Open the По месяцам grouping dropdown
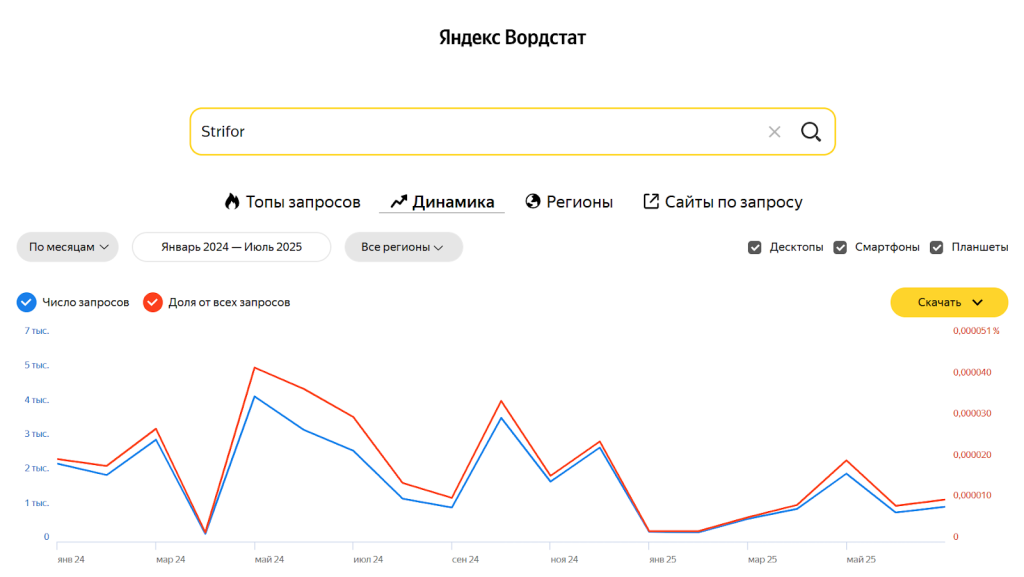The height and width of the screenshot is (577, 1024). tap(67, 247)
